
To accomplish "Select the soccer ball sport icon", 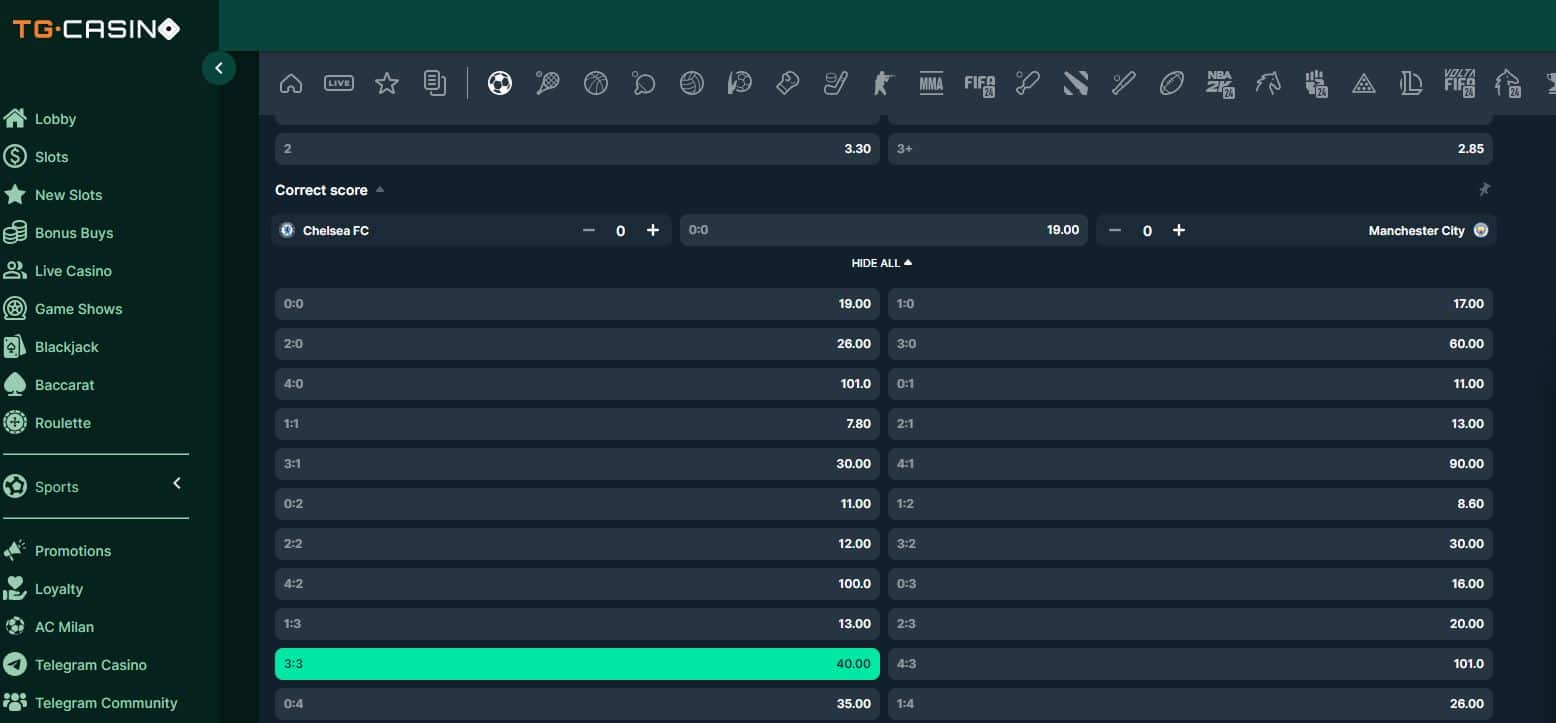I will pyautogui.click(x=500, y=83).
